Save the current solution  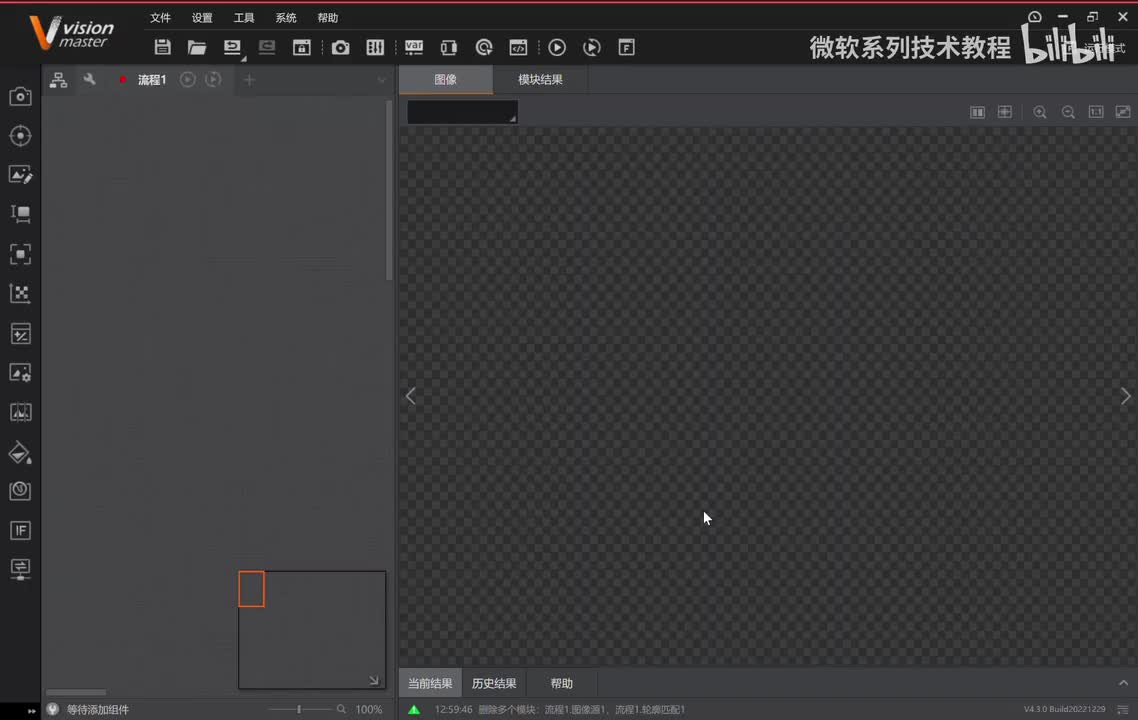(163, 47)
